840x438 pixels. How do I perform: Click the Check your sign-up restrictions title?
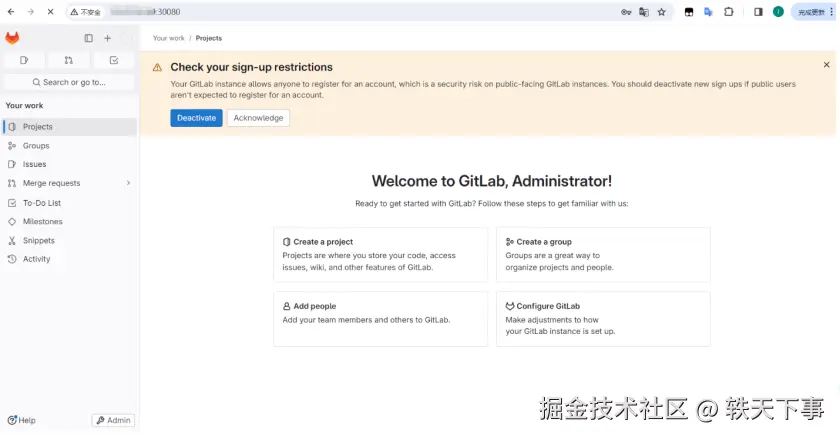(251, 67)
